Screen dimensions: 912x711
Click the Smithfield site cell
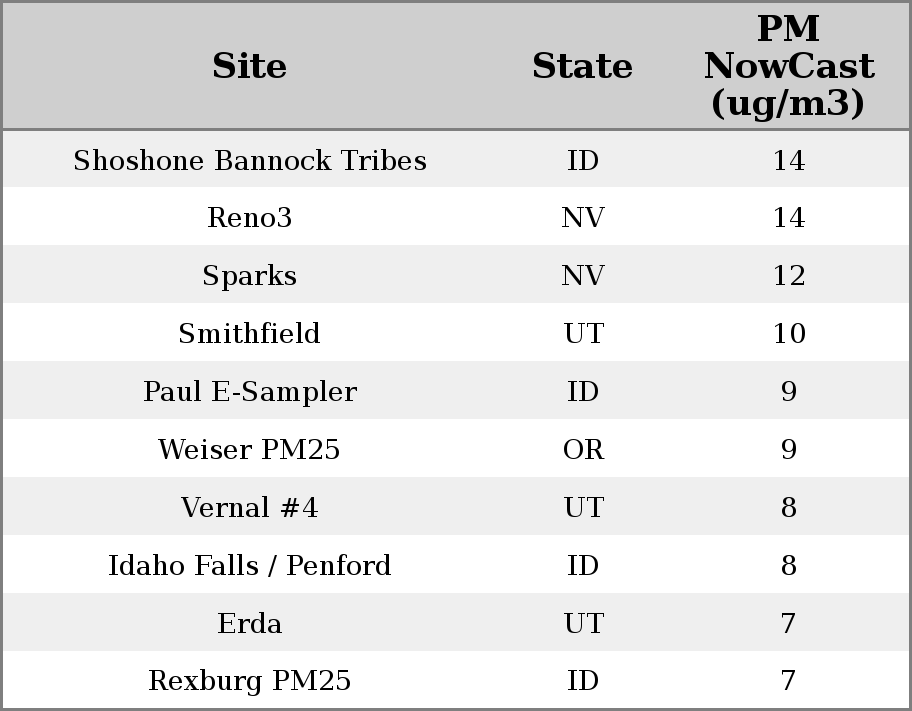point(249,334)
